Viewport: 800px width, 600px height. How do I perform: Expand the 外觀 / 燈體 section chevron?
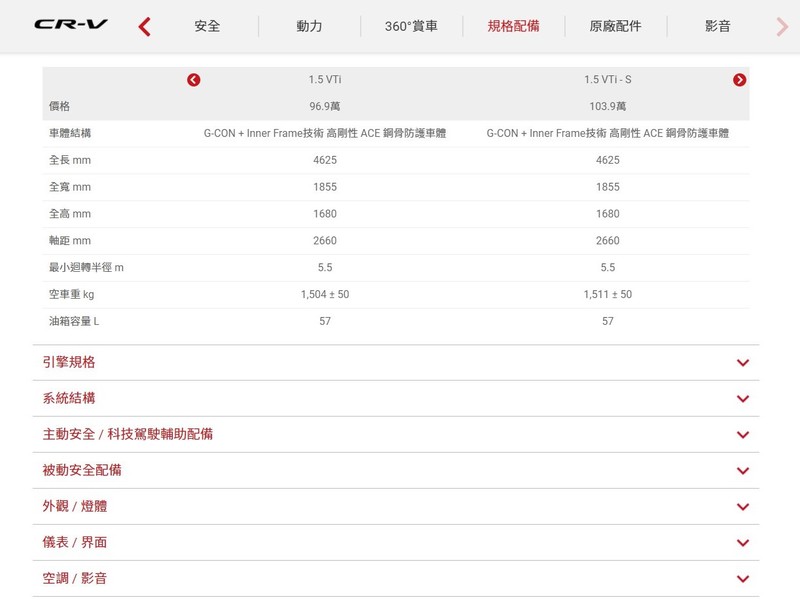click(743, 507)
